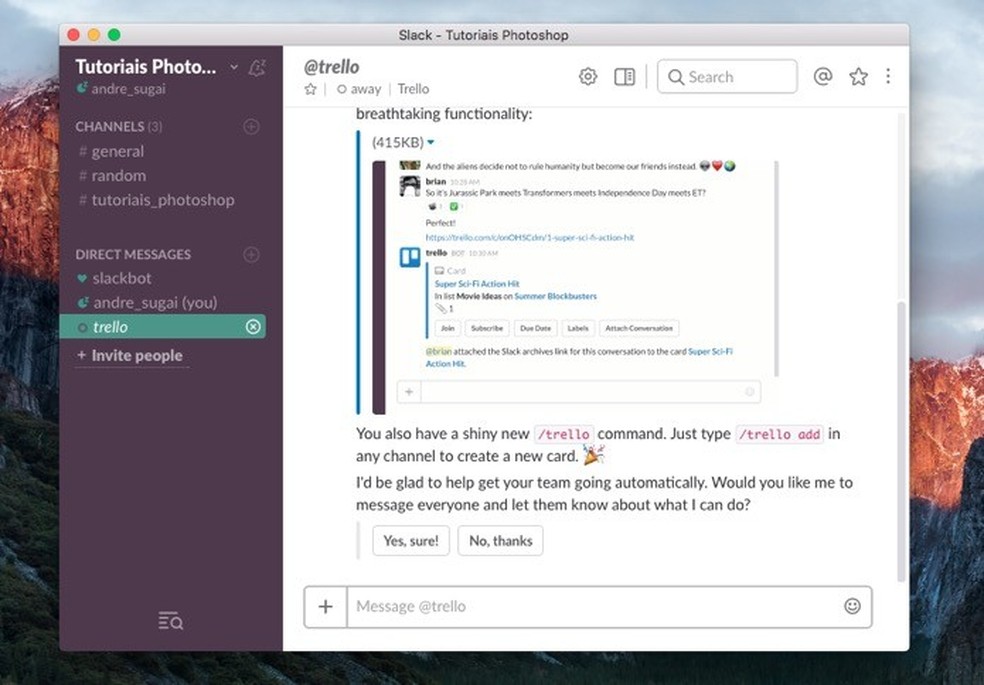Collapse the 415KB attachment preview

pos(430,142)
